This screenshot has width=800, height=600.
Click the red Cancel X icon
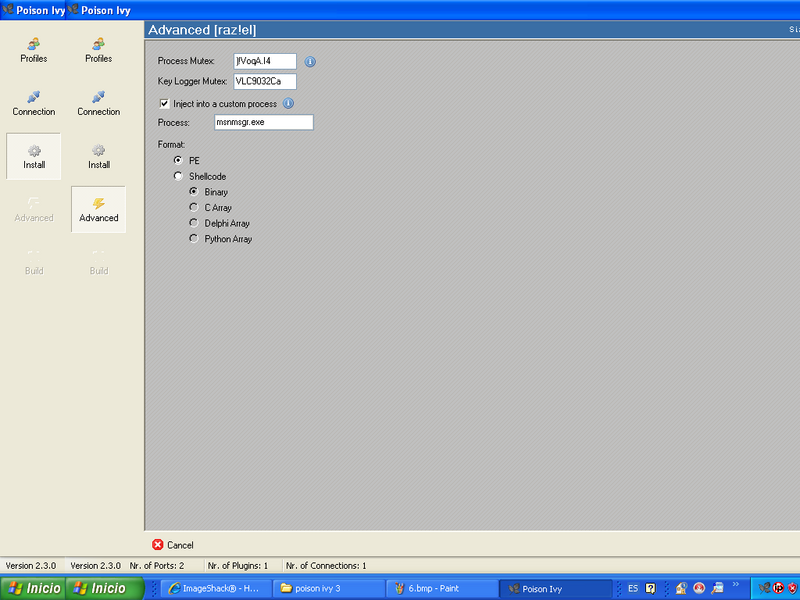point(158,545)
